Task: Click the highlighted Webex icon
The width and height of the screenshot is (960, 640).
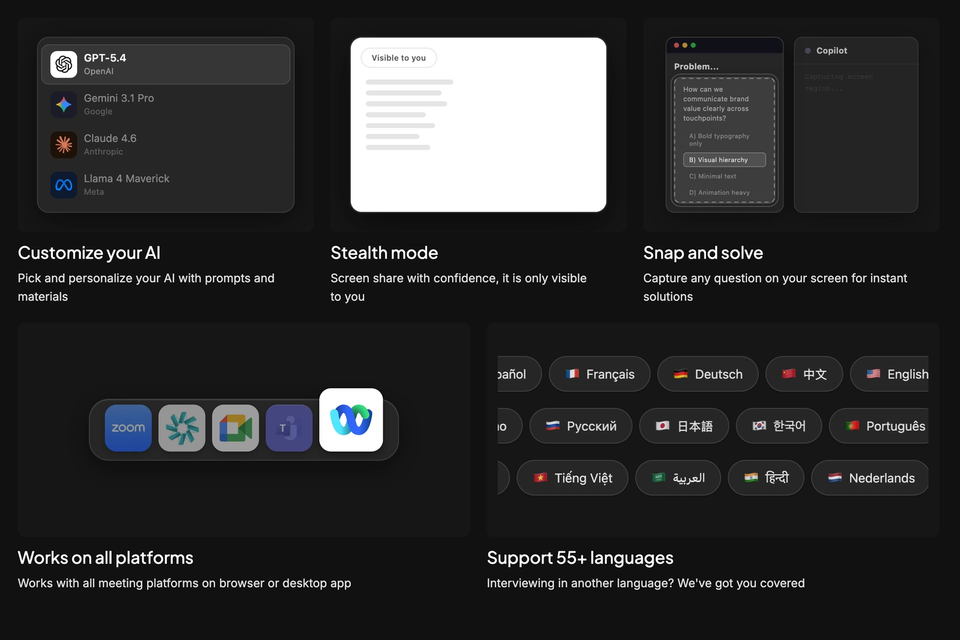Action: point(351,420)
